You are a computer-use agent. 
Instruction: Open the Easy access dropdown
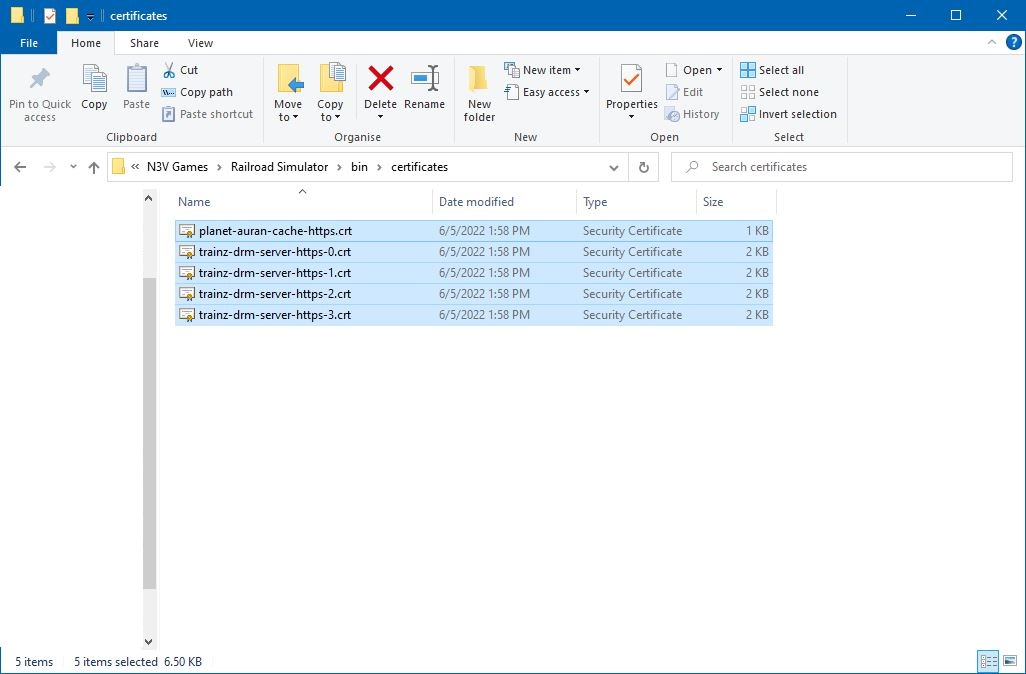click(547, 92)
